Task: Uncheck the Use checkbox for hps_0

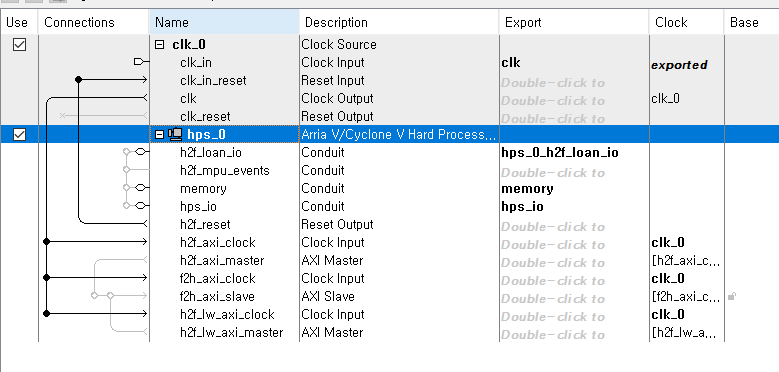Action: point(19,134)
